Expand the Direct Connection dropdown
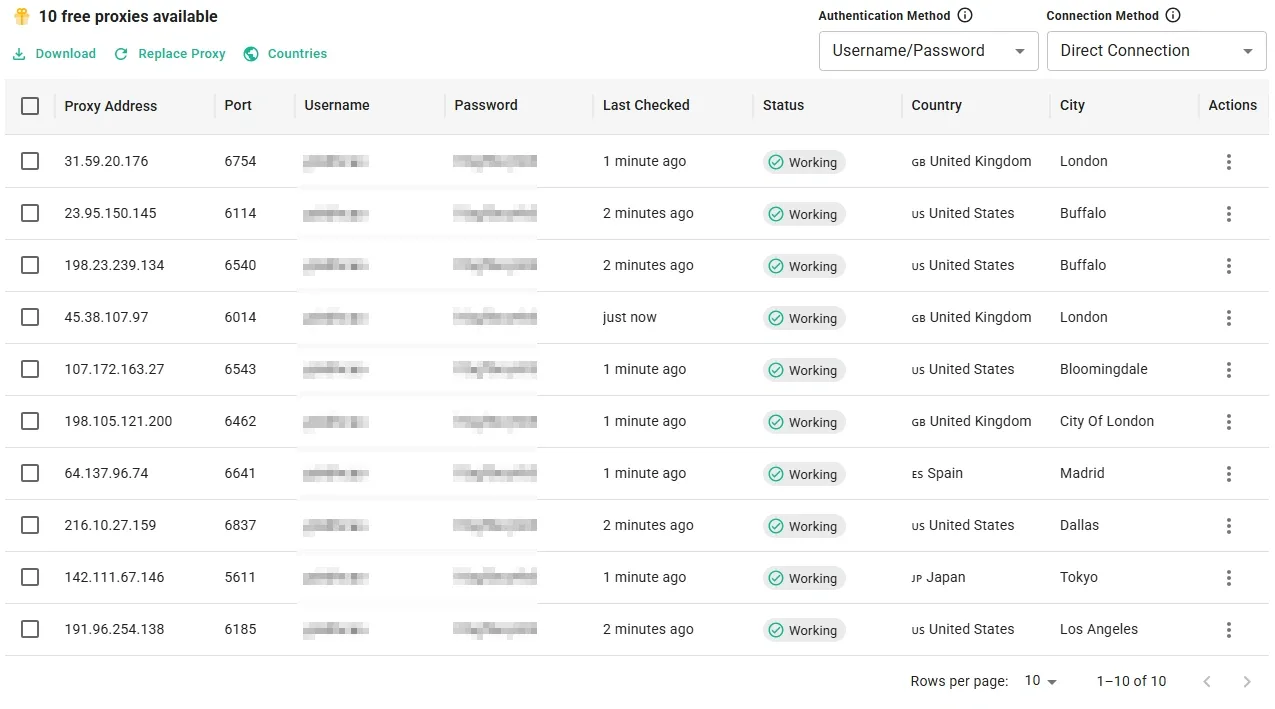Image resolution: width=1275 pixels, height=709 pixels. 1156,51
